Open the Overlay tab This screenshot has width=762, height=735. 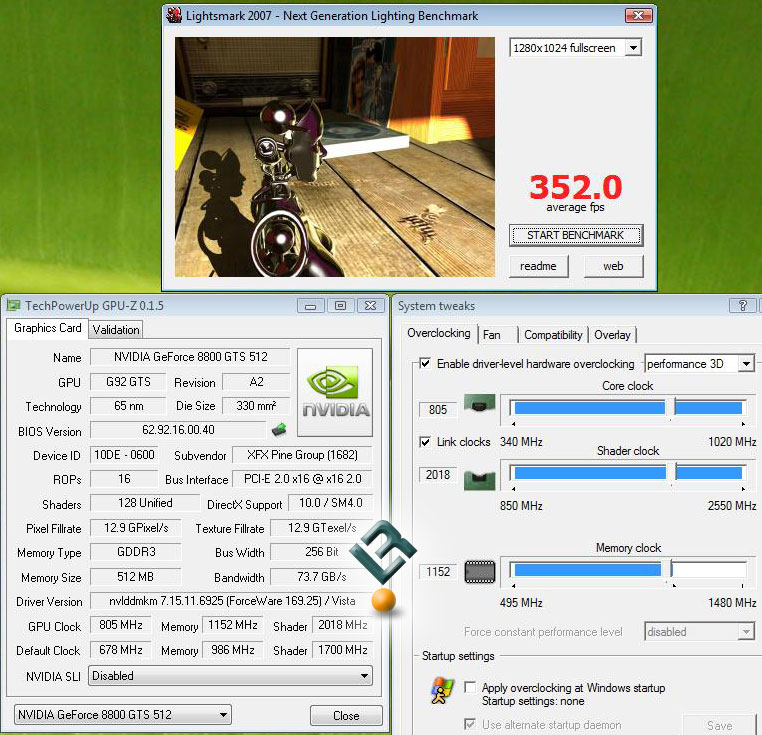(612, 335)
